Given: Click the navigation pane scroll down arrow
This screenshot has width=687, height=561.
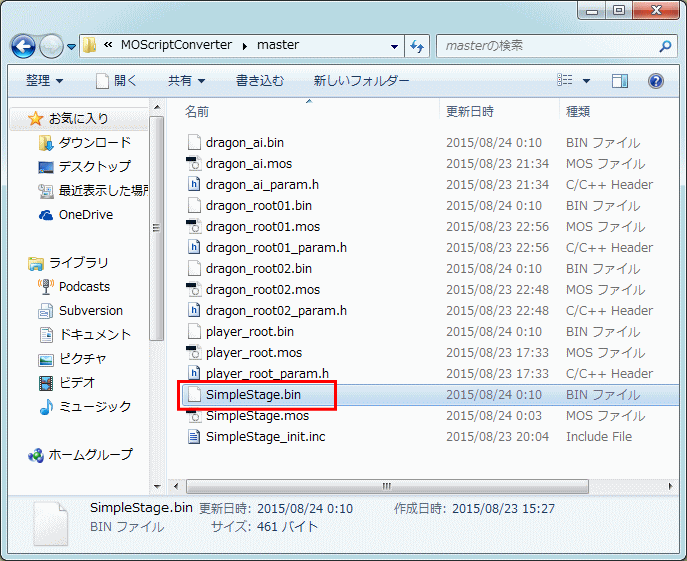Looking at the screenshot, I should [x=157, y=486].
